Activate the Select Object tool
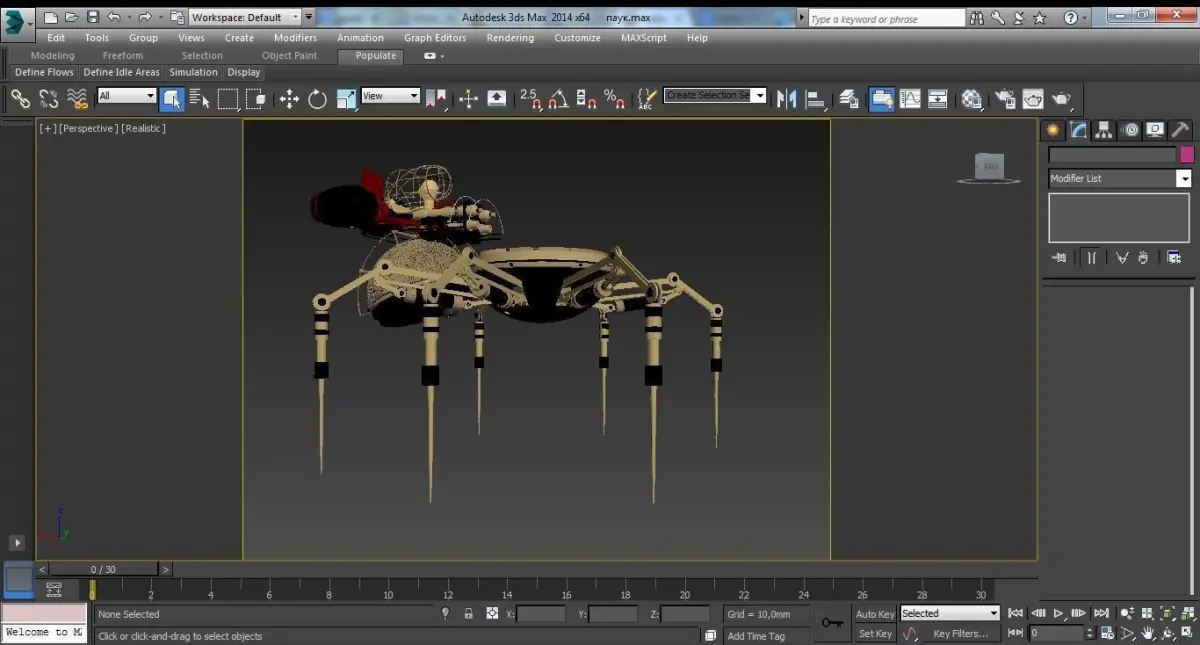The image size is (1200, 645). (x=172, y=98)
